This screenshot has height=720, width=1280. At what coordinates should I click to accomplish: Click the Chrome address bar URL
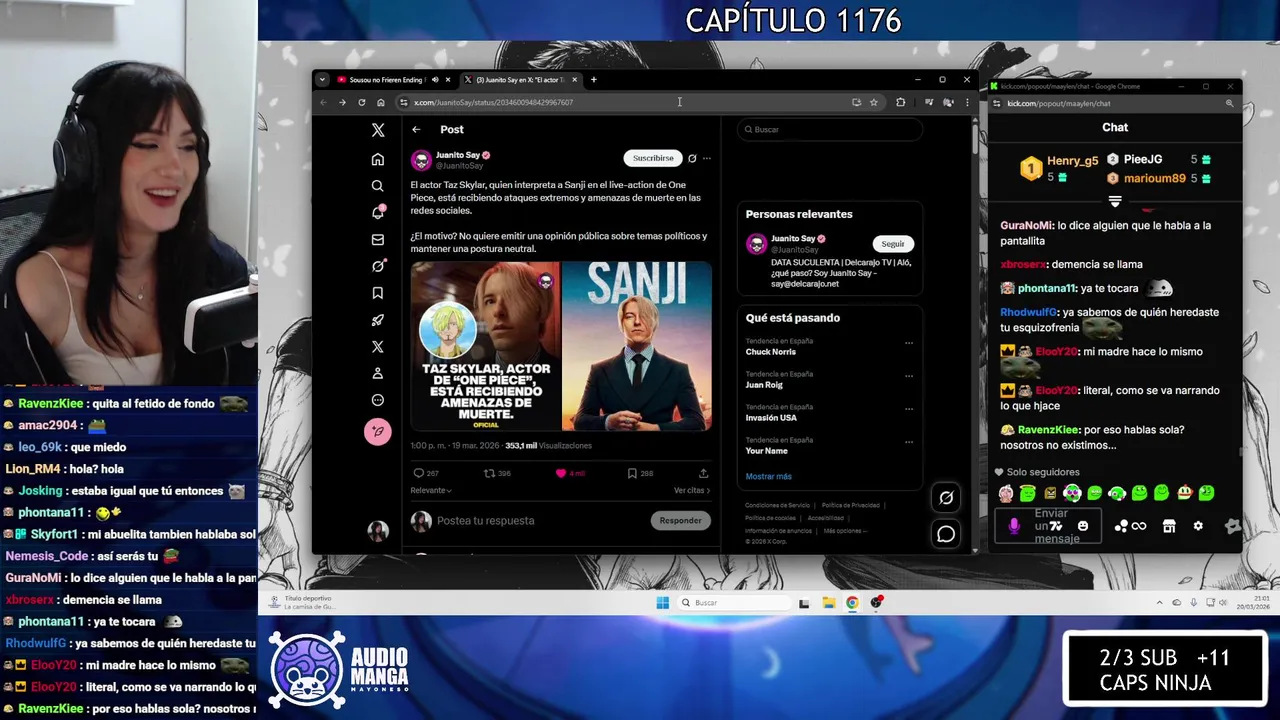(x=493, y=102)
